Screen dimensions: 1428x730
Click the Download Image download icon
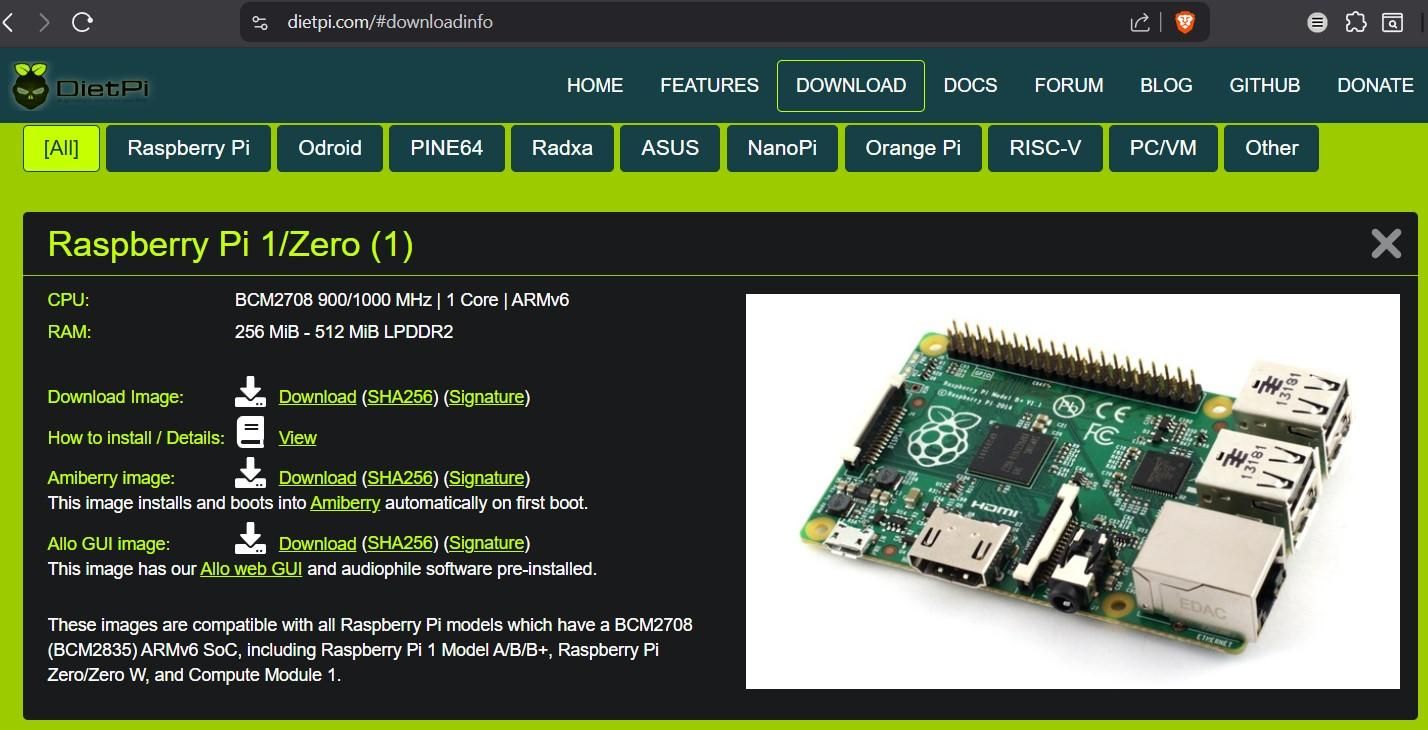[x=250, y=393]
